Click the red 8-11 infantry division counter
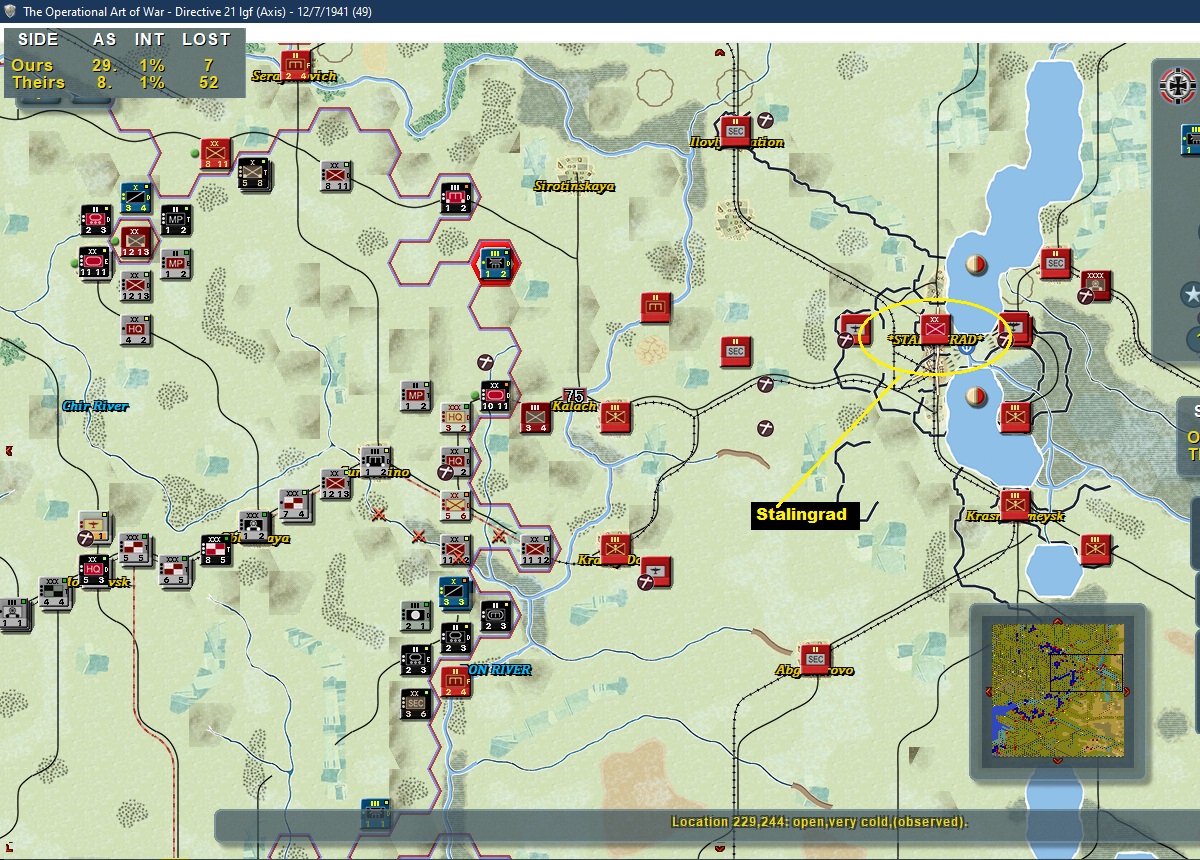Viewport: 1200px width, 860px height. 216,154
